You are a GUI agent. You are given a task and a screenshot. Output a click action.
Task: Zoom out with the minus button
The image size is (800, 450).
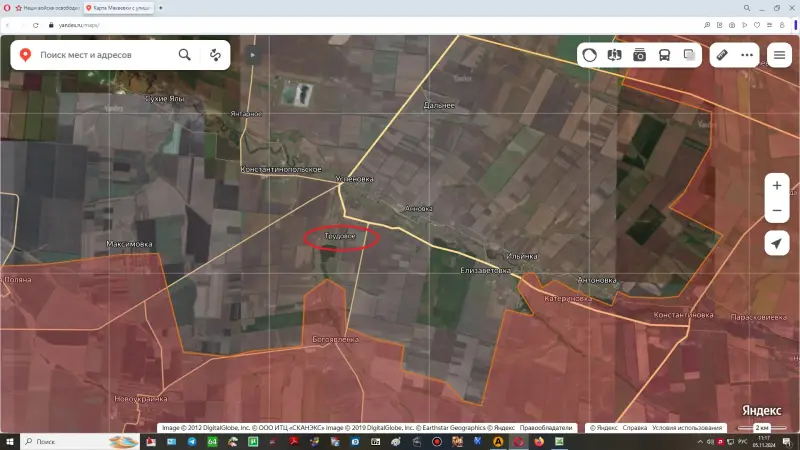point(777,211)
